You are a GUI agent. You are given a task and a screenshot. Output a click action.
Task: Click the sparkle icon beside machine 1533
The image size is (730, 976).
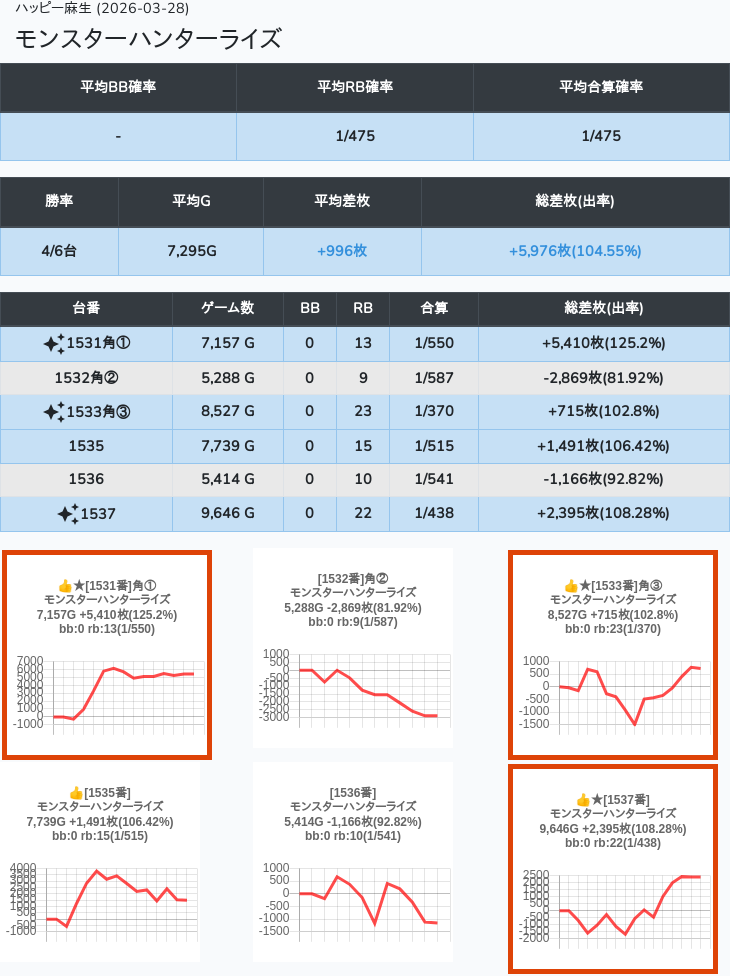coord(54,412)
